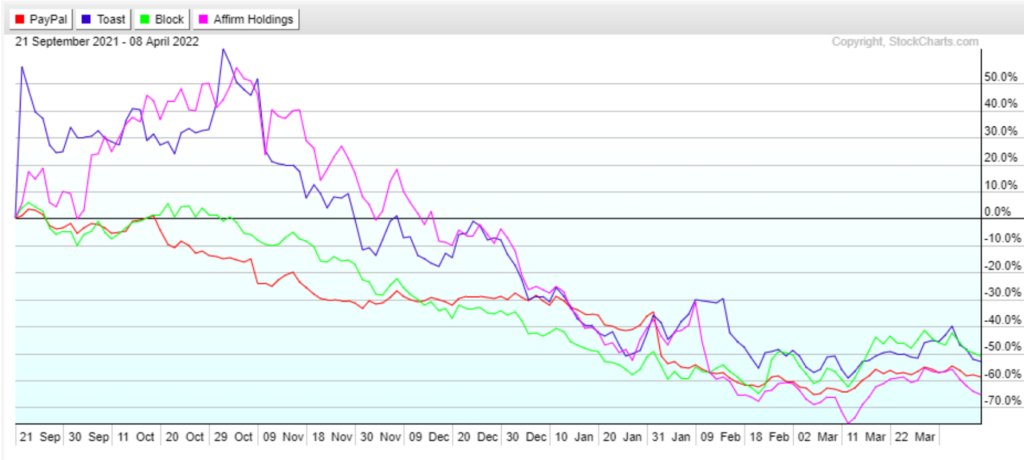Click the -70.0% y-axis label
This screenshot has height=460, width=1024.
click(x=1002, y=401)
